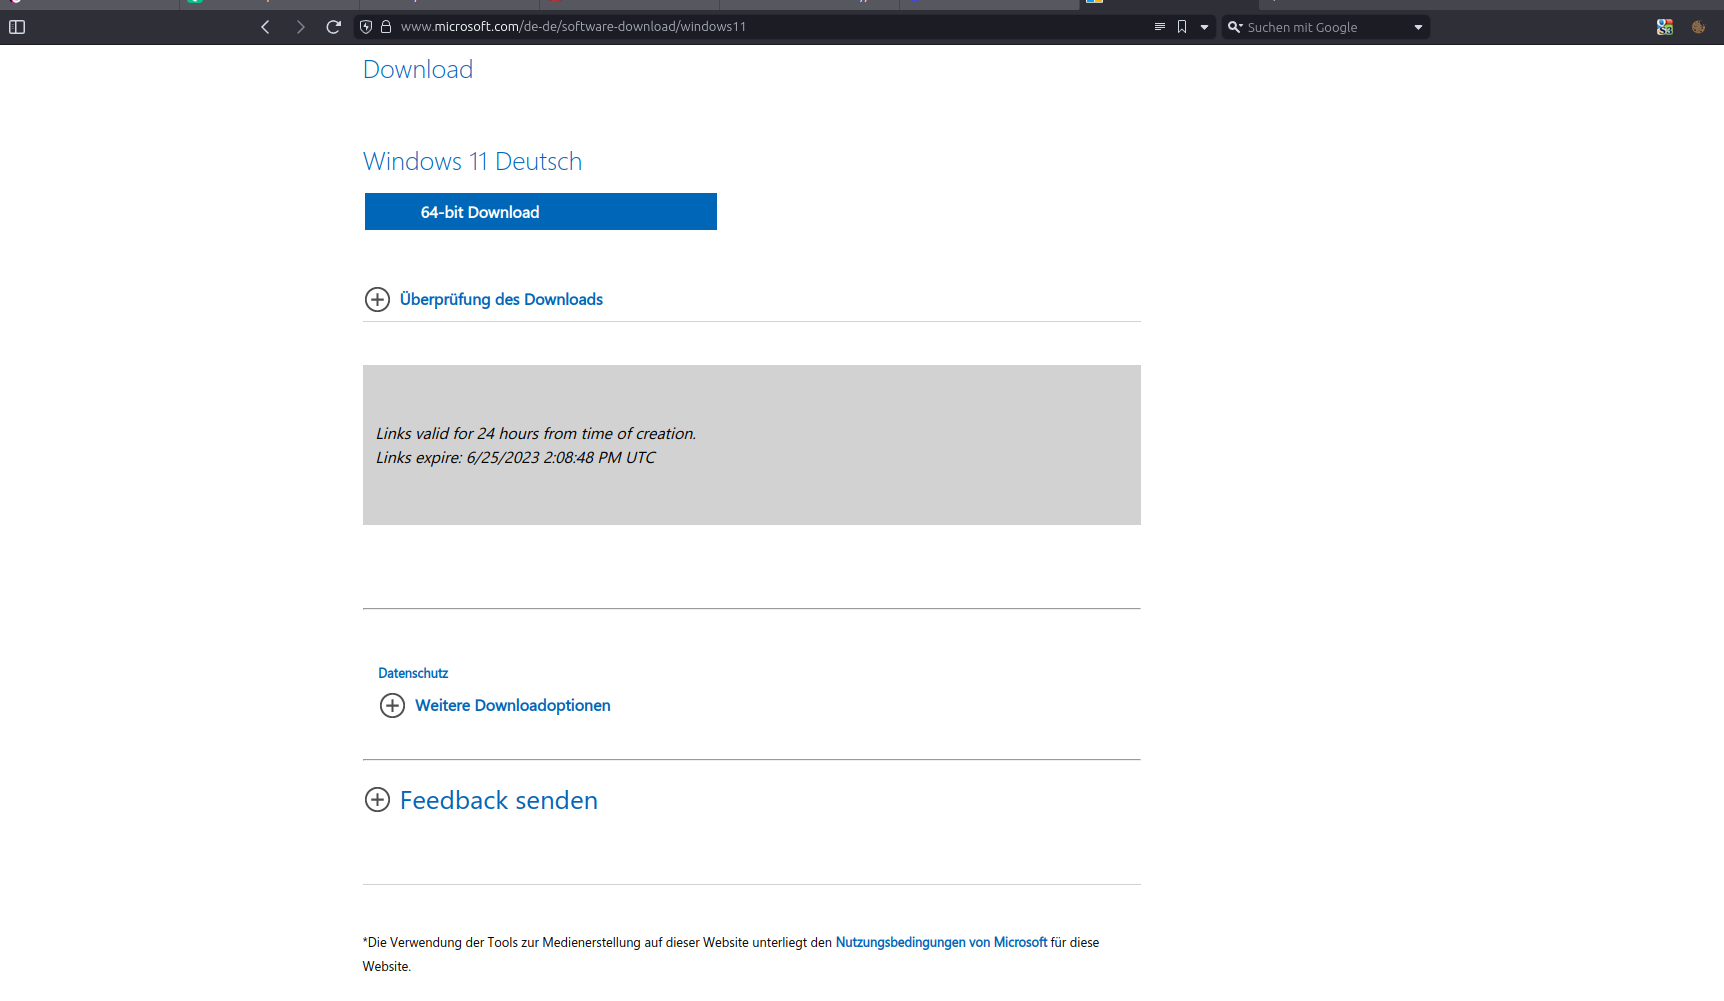Open the colorful extension icon in toolbar
Image resolution: width=1724 pixels, height=1001 pixels.
point(1665,27)
